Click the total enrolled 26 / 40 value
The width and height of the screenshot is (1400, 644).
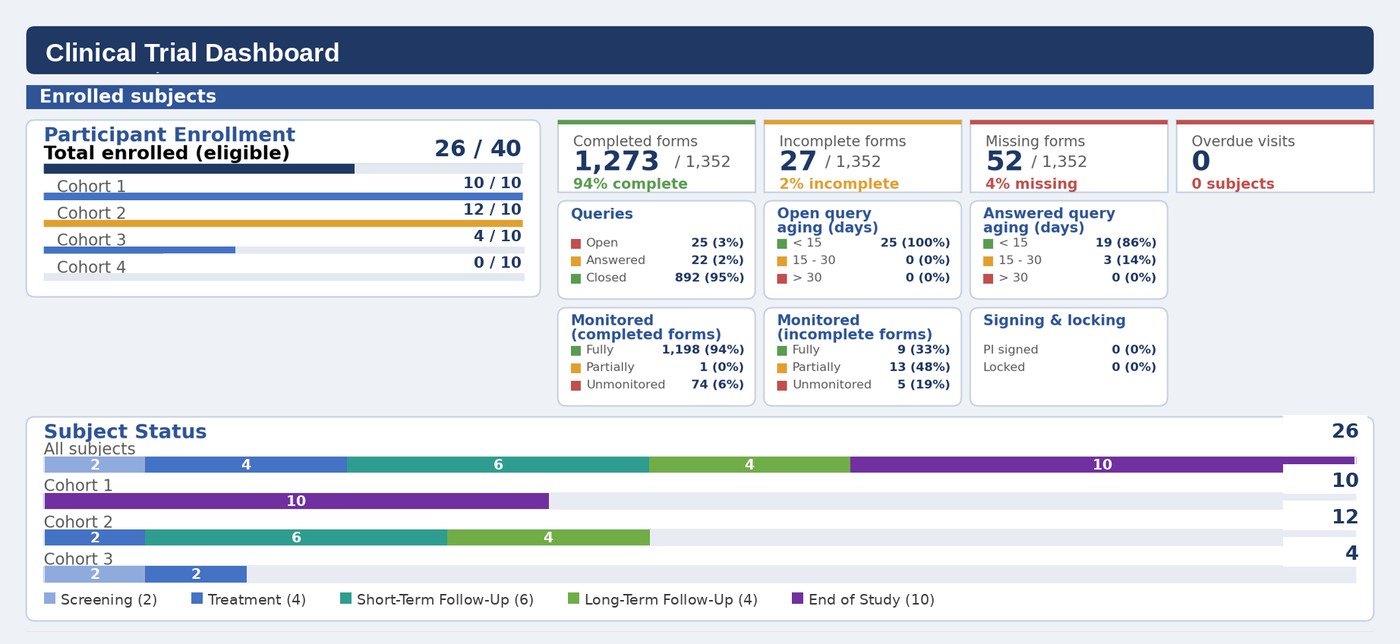[478, 149]
